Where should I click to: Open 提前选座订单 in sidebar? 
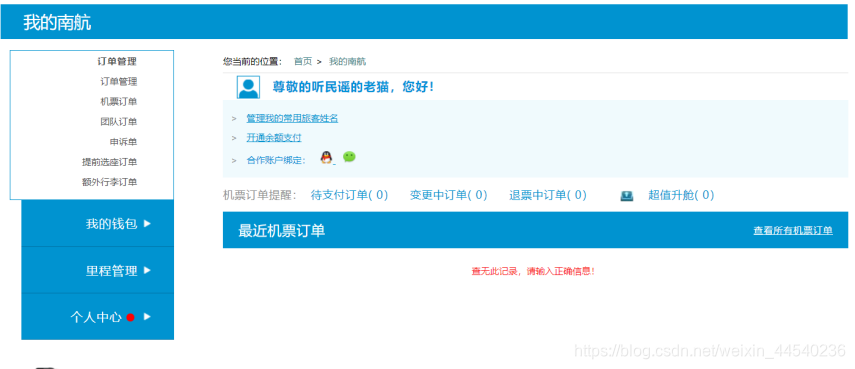[110, 162]
